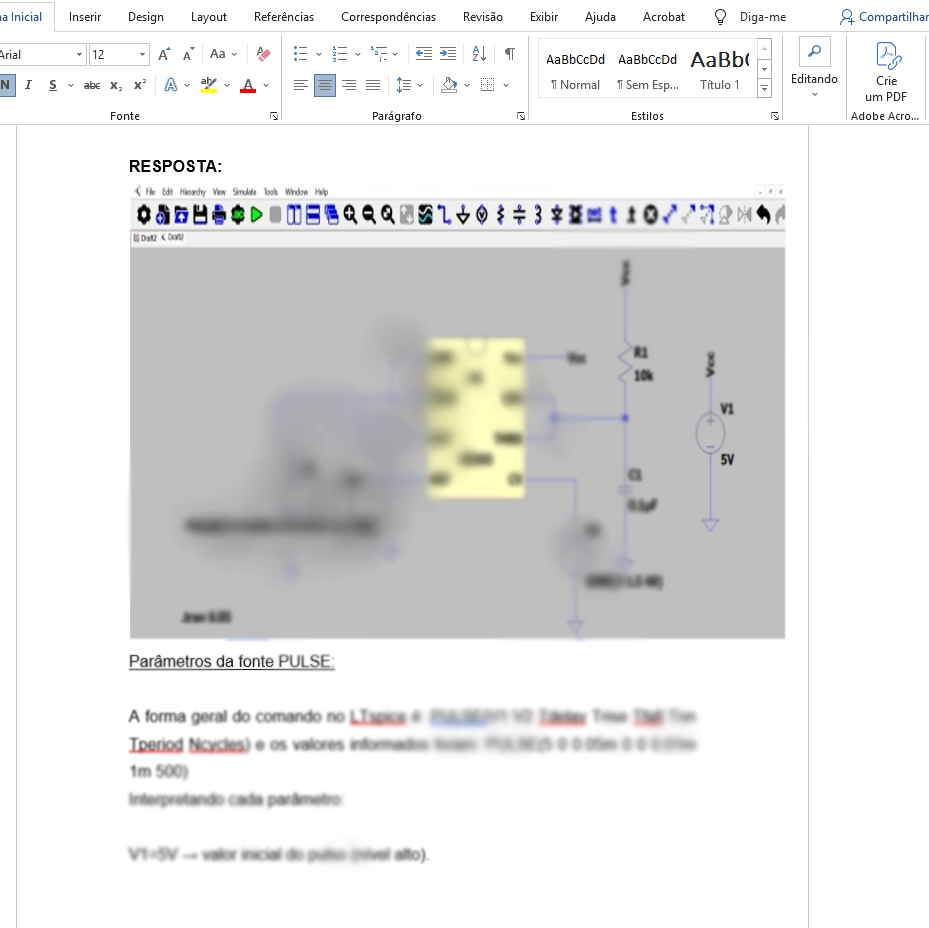
Task: Open the Editando search button
Action: (814, 54)
